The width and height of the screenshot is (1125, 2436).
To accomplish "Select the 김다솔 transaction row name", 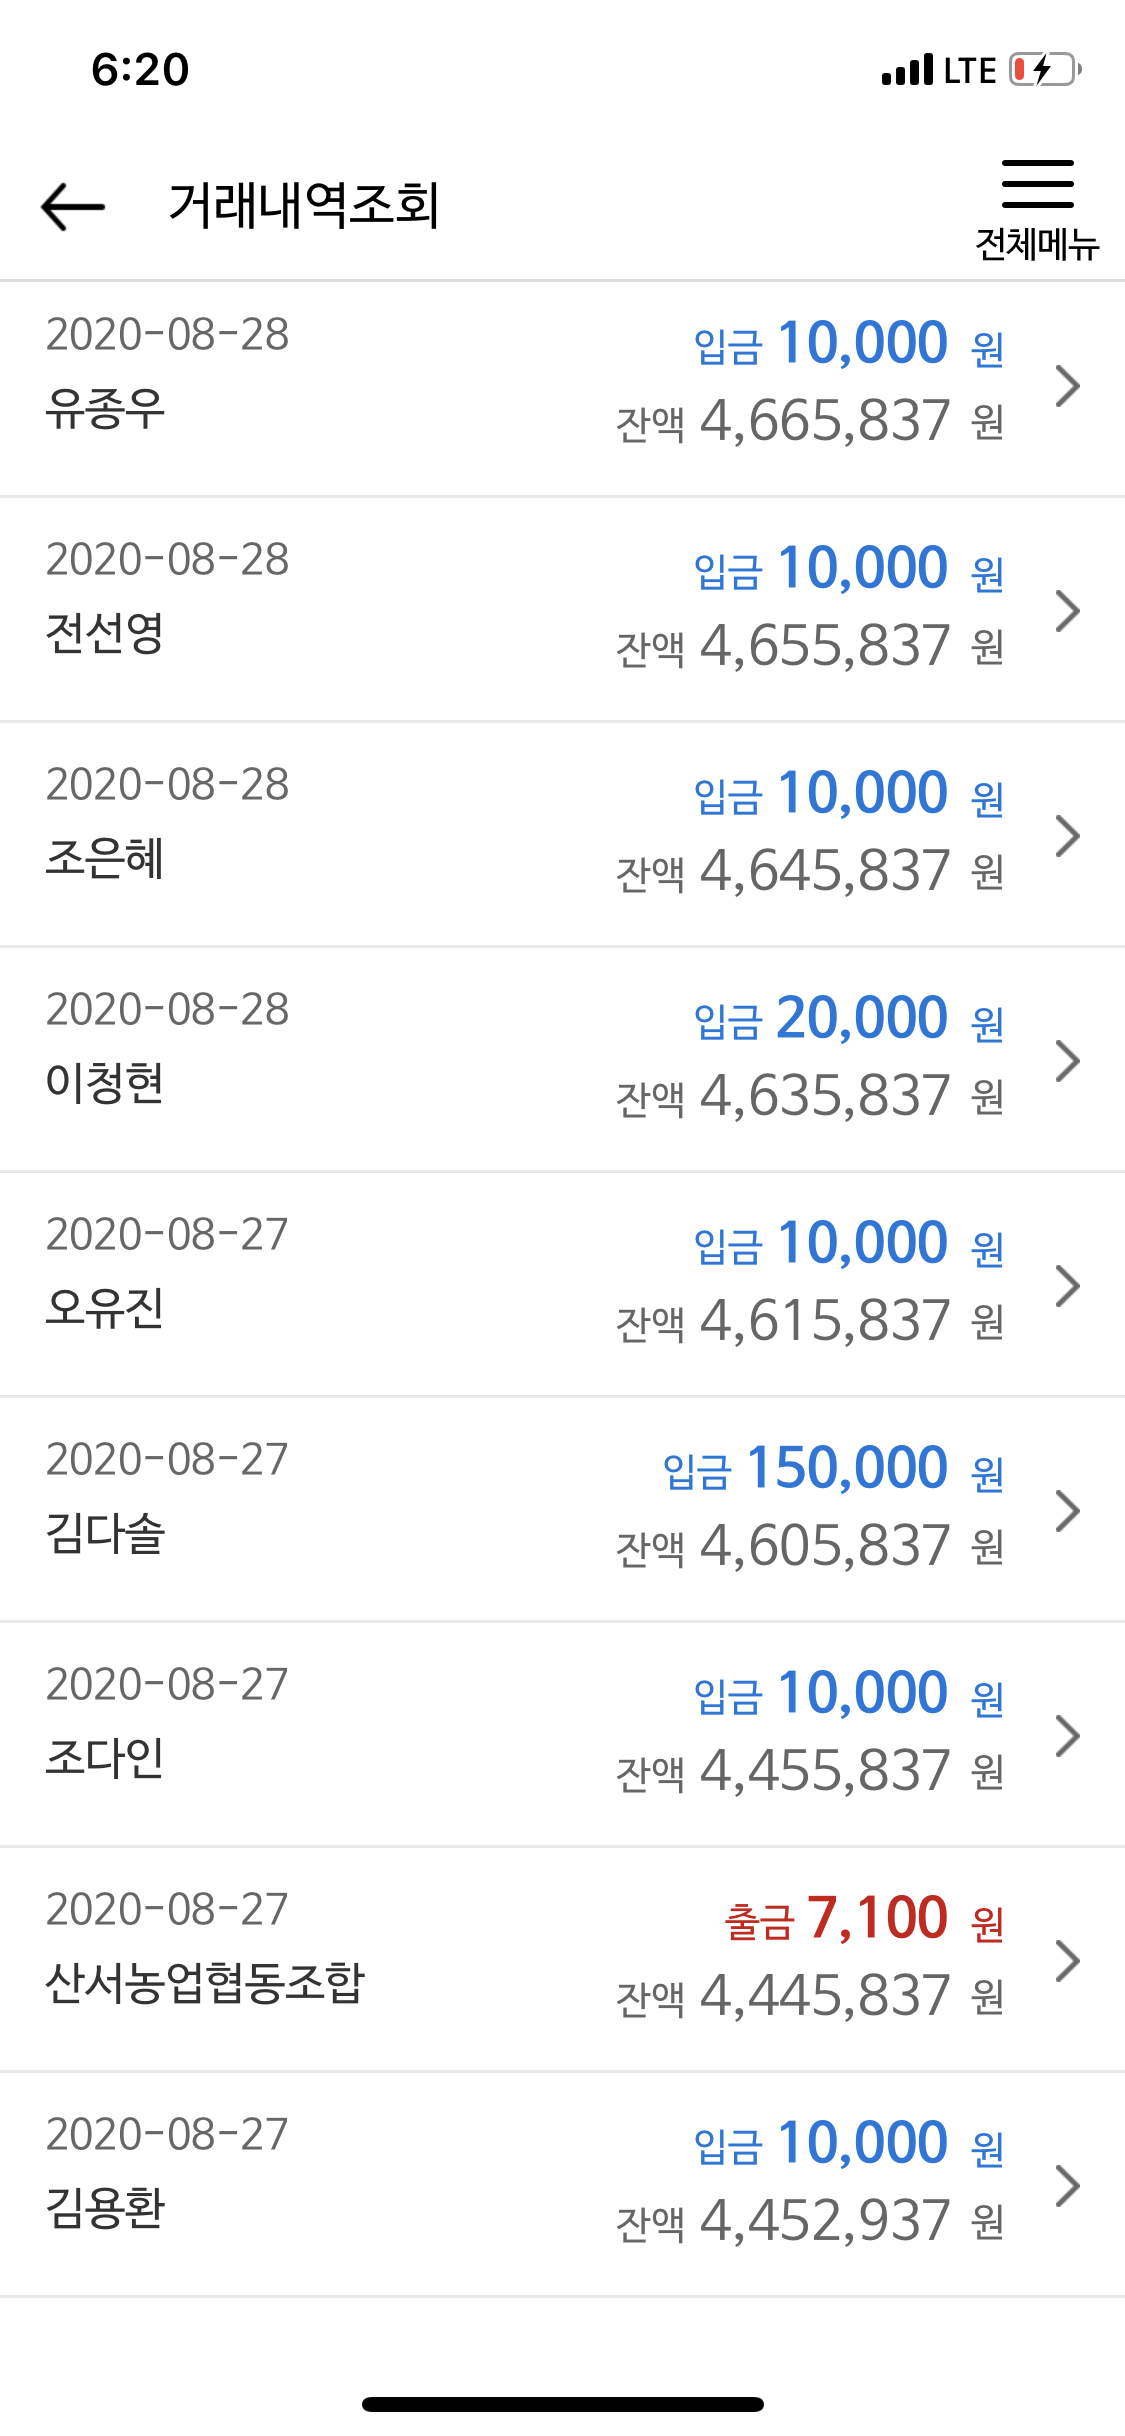I will pos(105,1533).
